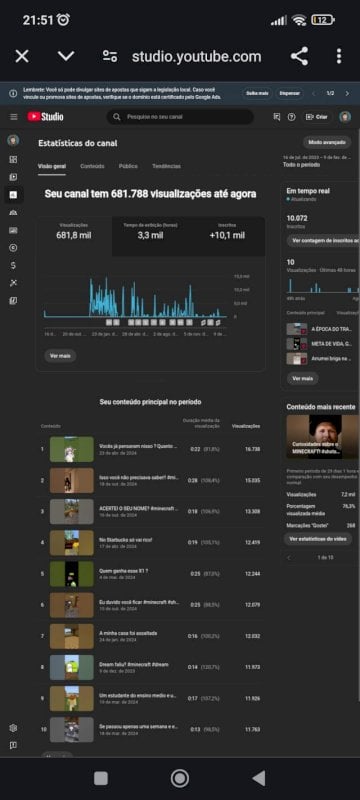This screenshot has width=360, height=800.
Task: Open the Copyright icon in the sidebar
Action: pyautogui.click(x=13, y=248)
